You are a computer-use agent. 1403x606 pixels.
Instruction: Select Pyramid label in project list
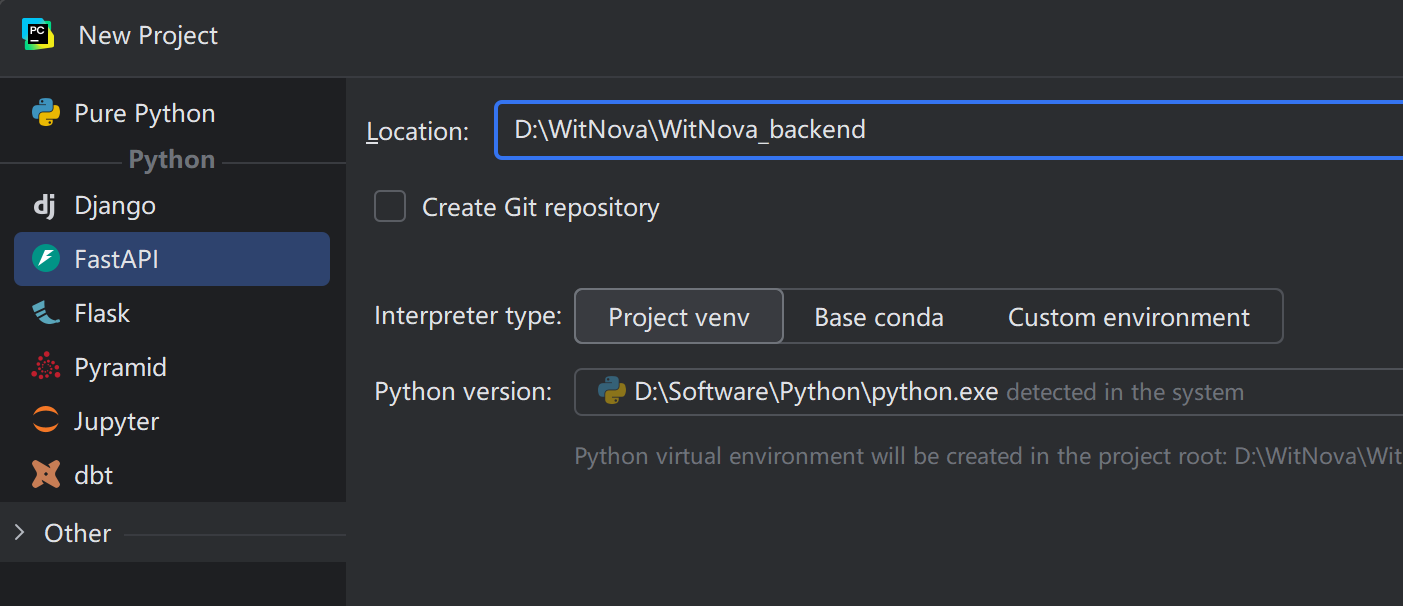coord(121,367)
